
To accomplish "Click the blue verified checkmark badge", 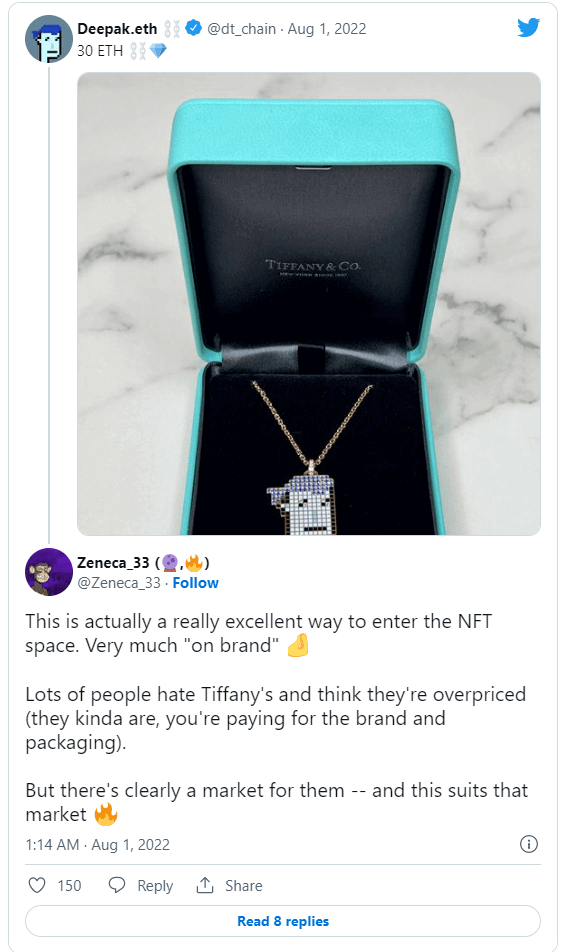I will (x=193, y=28).
